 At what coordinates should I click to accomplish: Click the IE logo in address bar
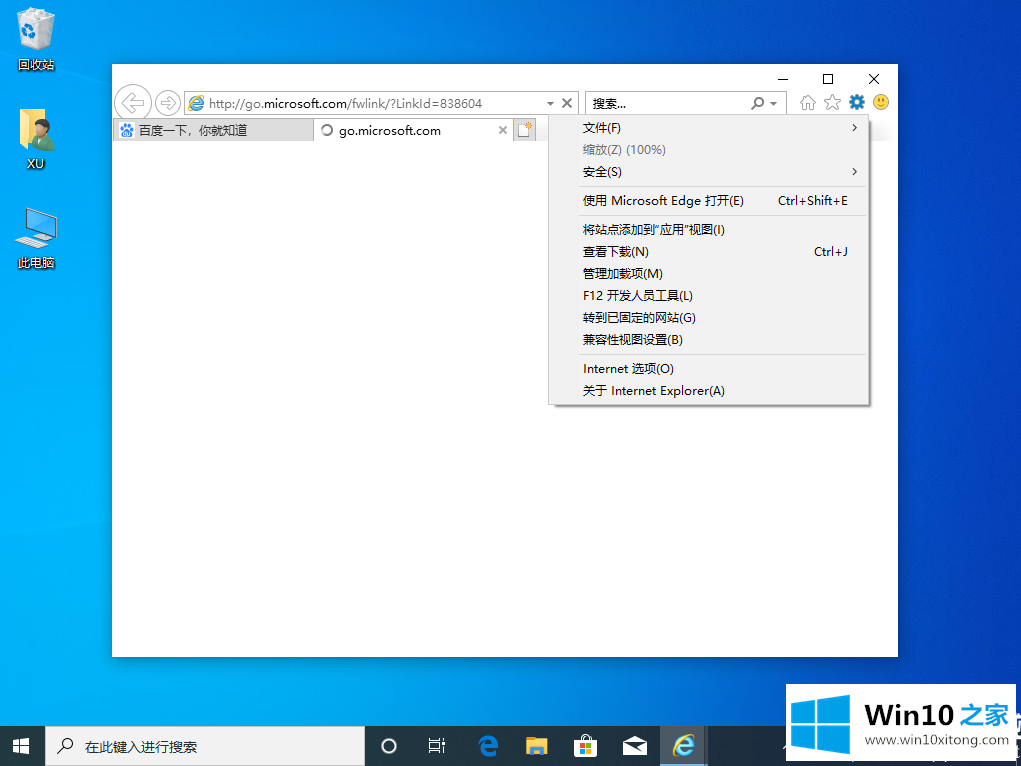click(x=196, y=103)
